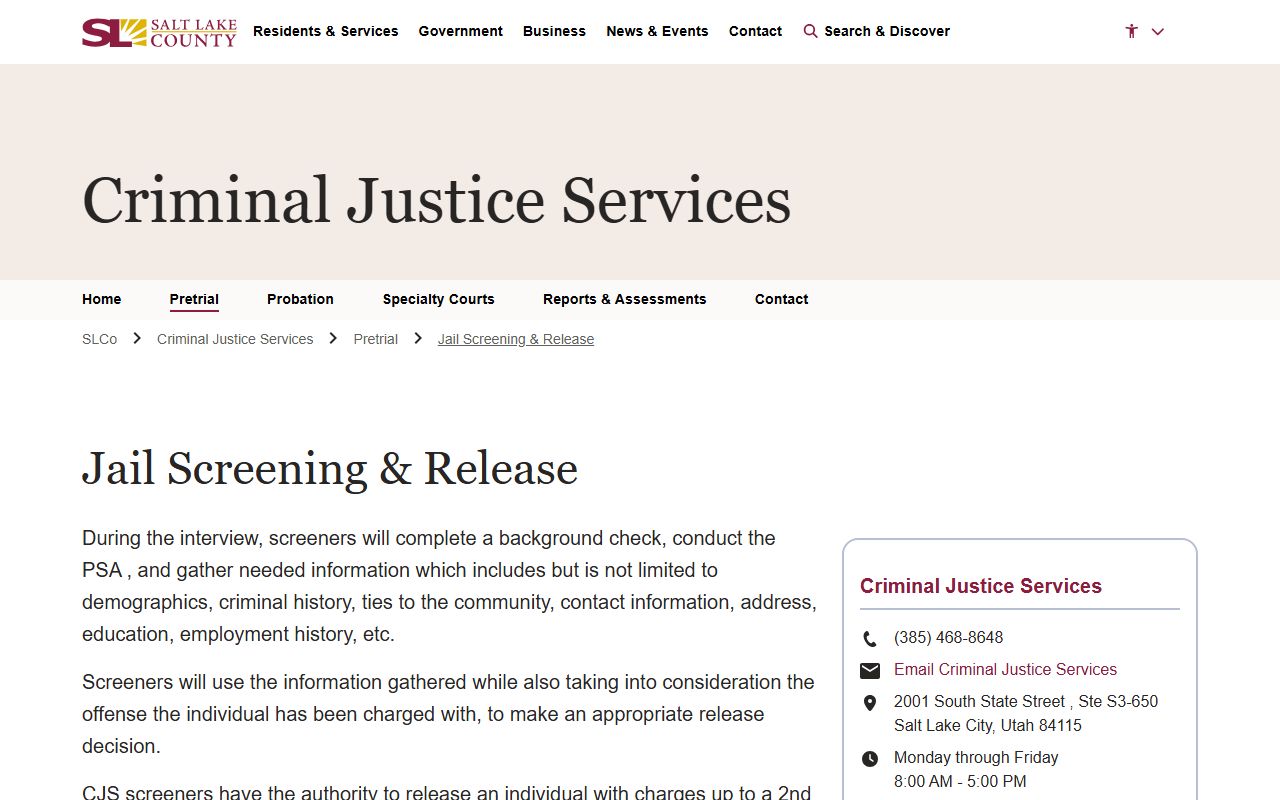Open the Government menu
The width and height of the screenshot is (1280, 800).
461,31
